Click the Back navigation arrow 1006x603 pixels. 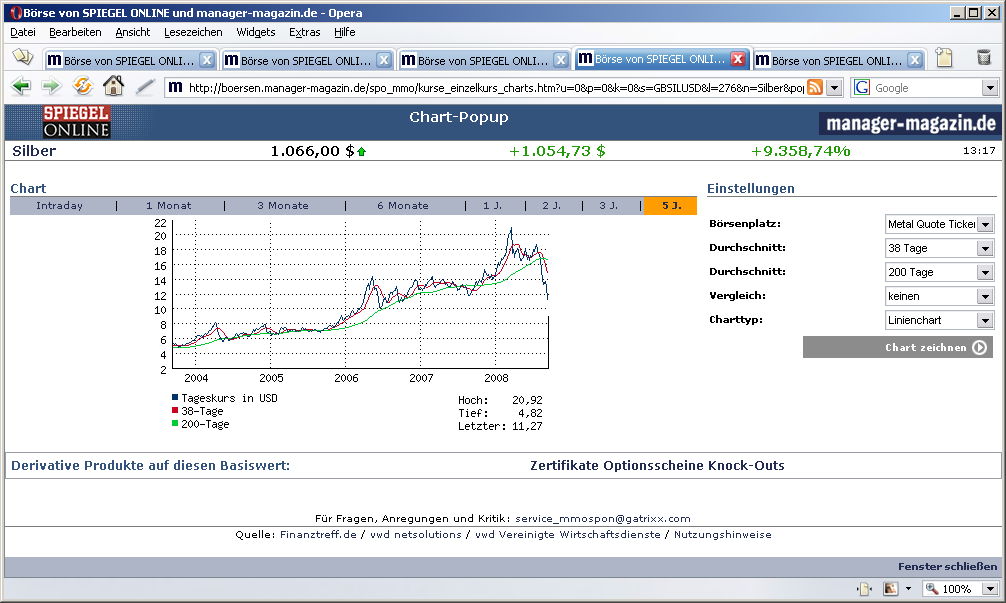pyautogui.click(x=21, y=87)
